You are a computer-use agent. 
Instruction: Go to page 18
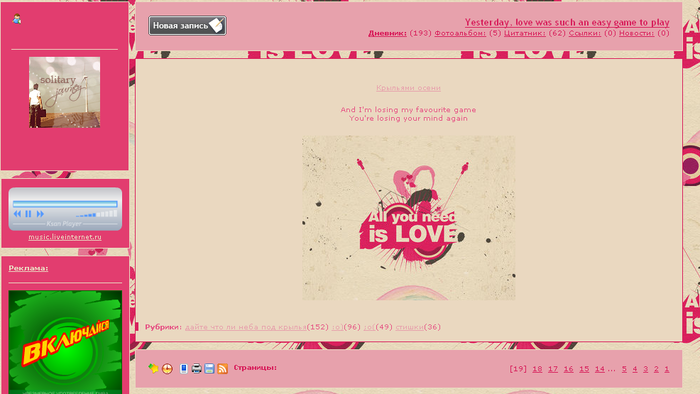537,369
